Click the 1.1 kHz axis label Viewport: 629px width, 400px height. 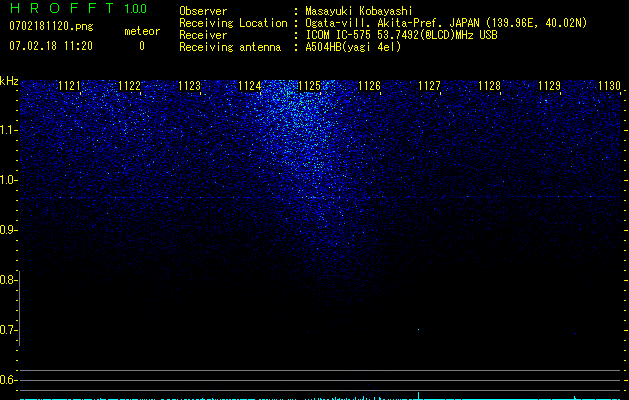[8, 130]
